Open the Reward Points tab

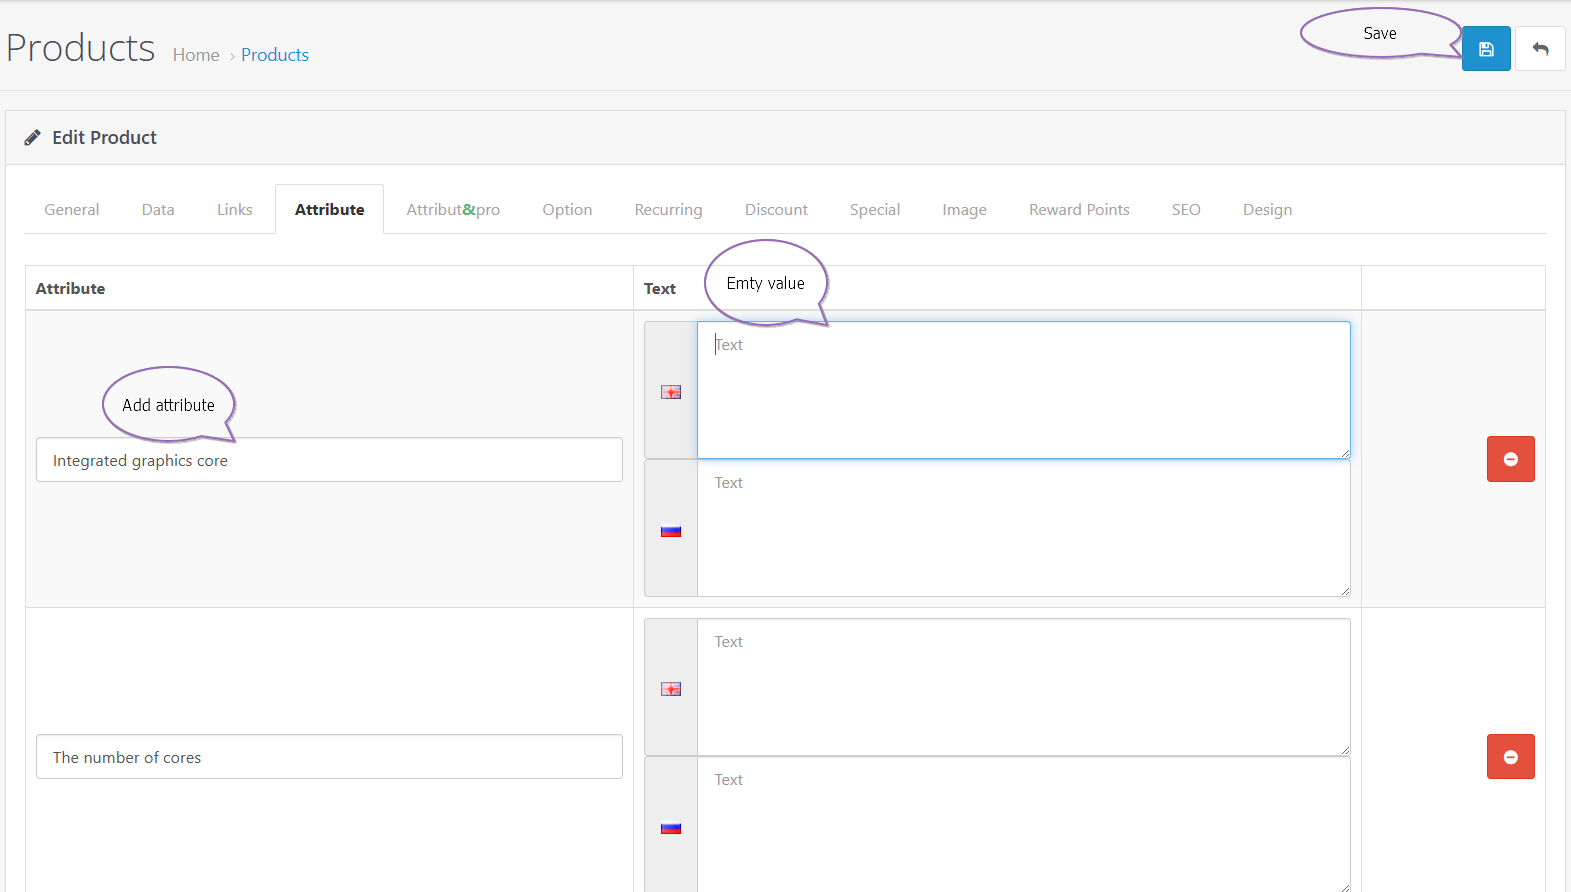[x=1079, y=209]
